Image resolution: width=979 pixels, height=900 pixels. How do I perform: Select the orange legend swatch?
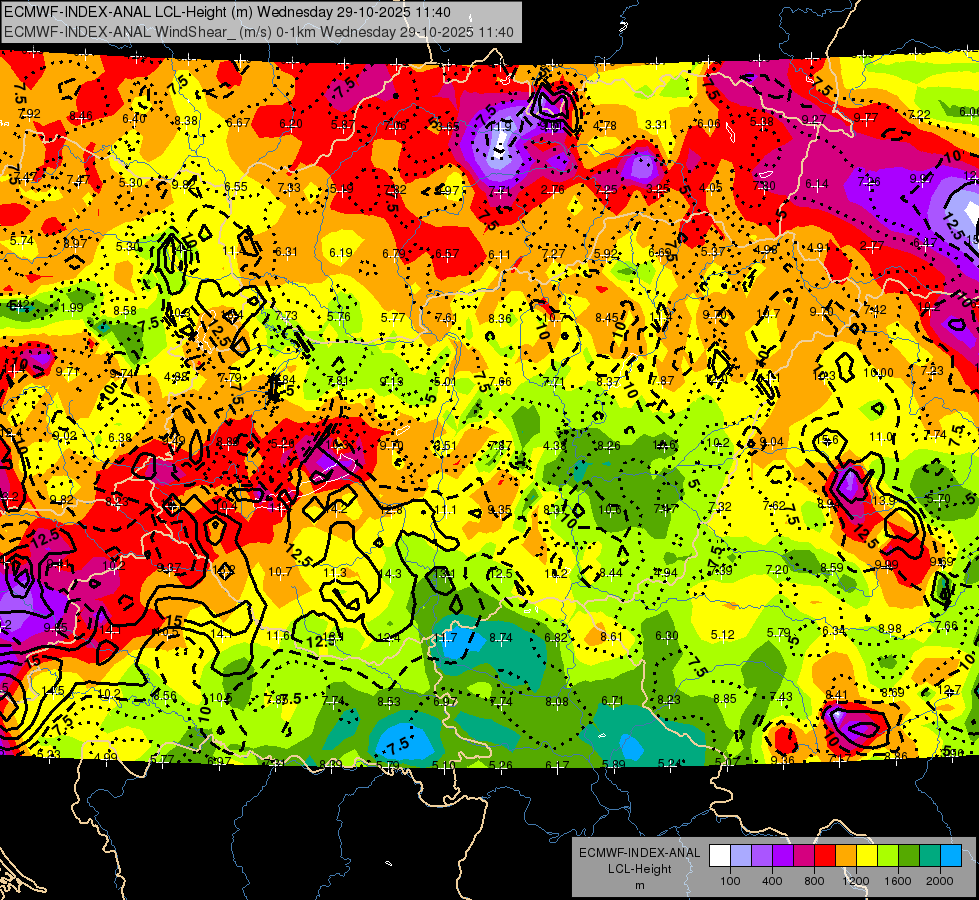pyautogui.click(x=845, y=856)
